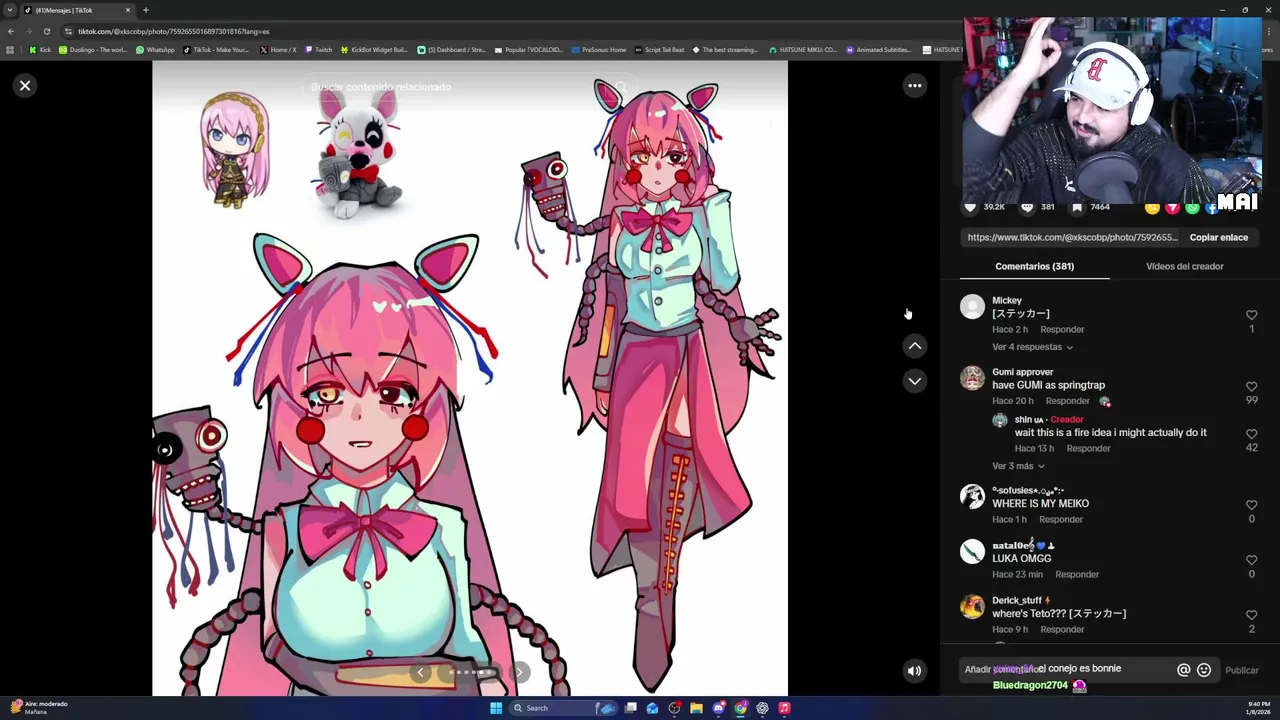Reply to the creator's fire idea comment

pyautogui.click(x=1088, y=449)
